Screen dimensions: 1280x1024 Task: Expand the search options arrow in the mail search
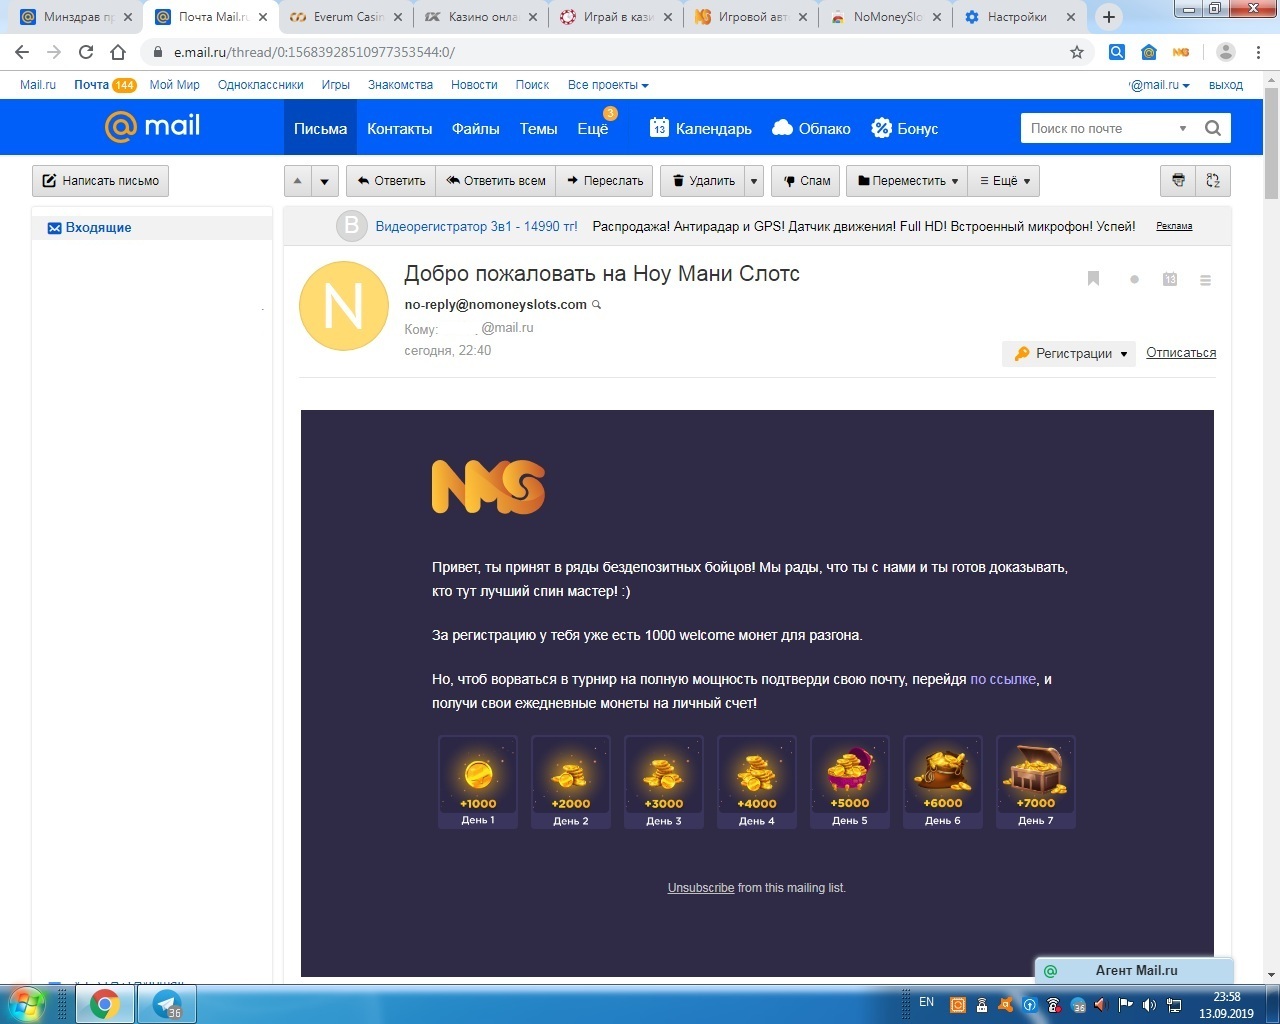coord(1183,128)
